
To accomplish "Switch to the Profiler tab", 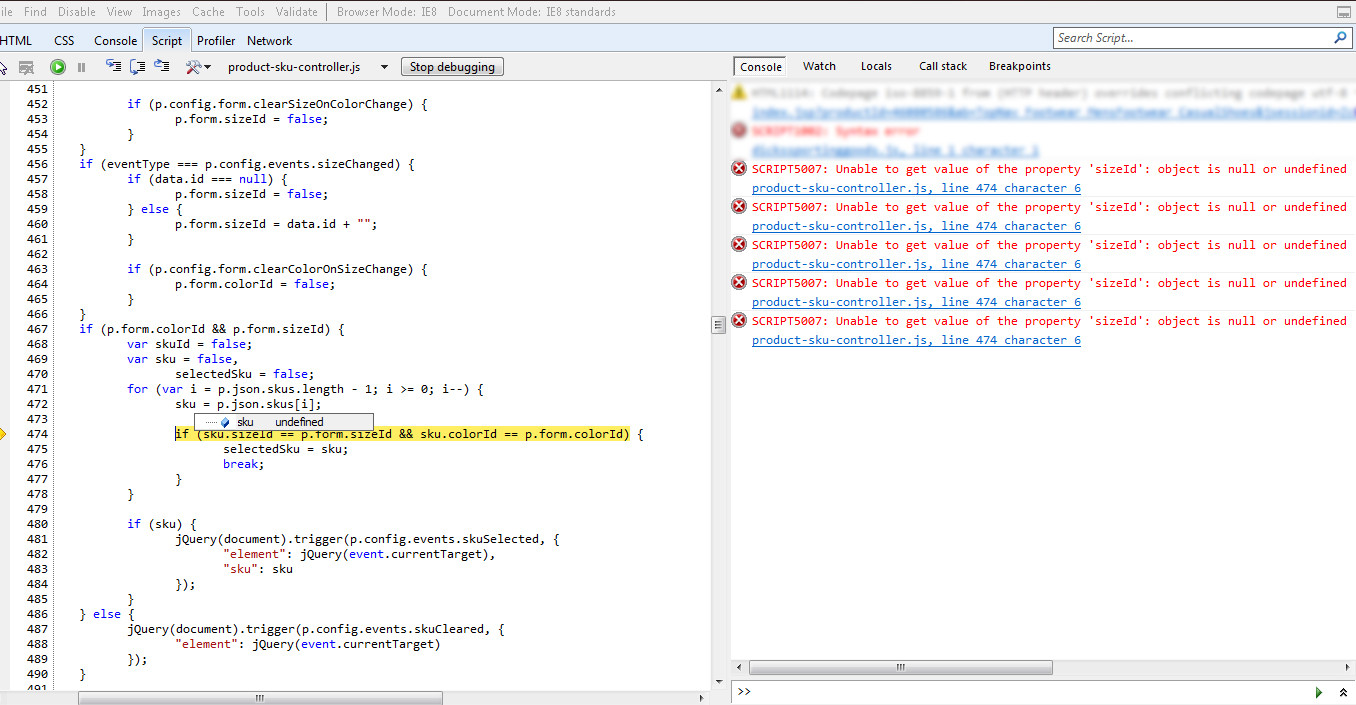I will click(216, 41).
